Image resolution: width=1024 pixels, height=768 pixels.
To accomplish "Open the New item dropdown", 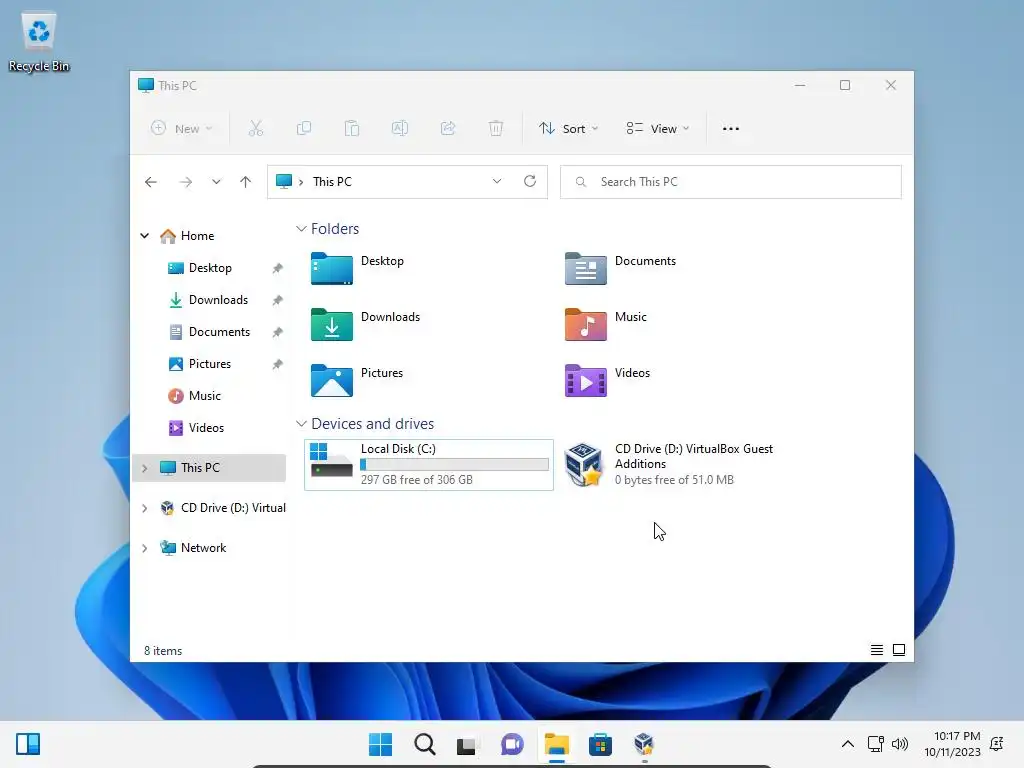I will click(182, 129).
